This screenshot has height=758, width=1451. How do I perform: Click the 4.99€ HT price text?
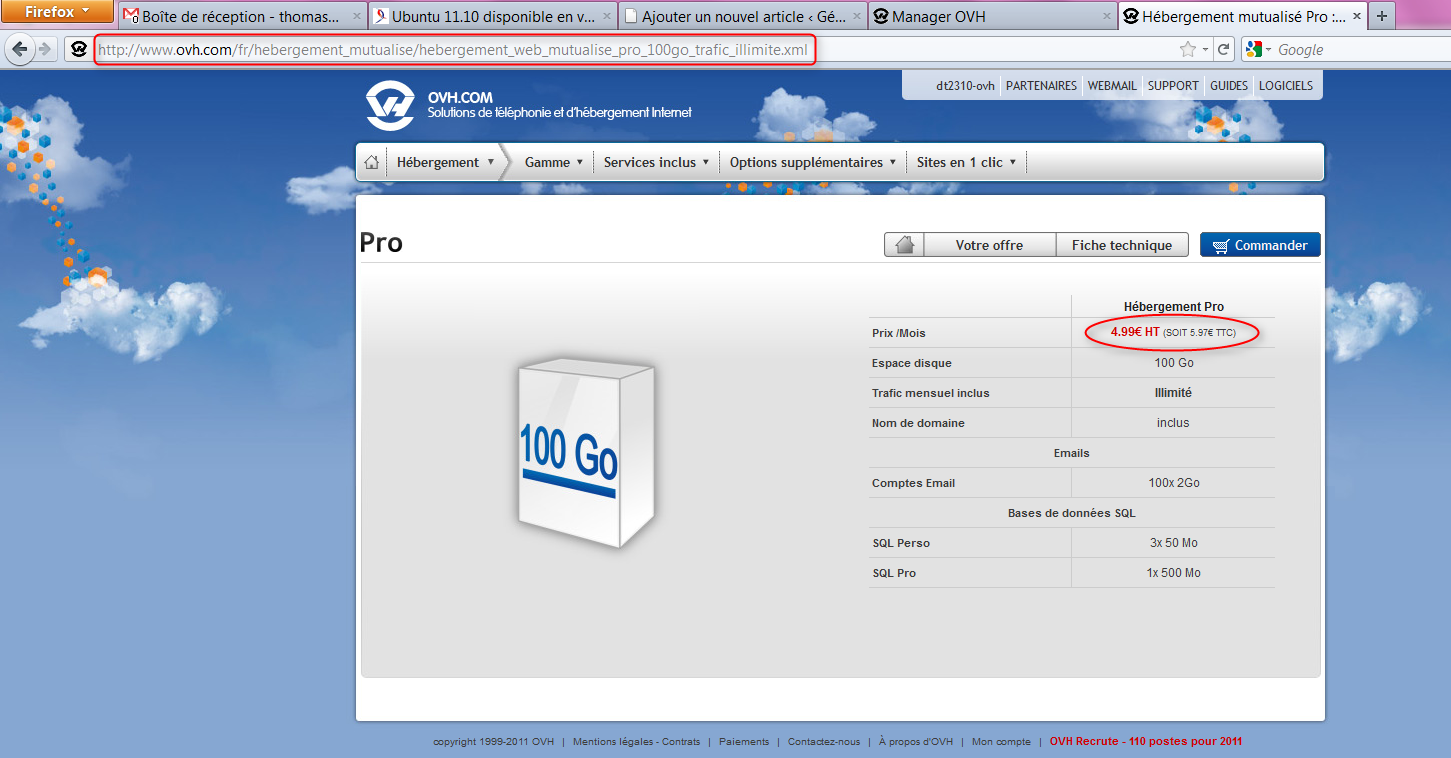coord(1135,332)
